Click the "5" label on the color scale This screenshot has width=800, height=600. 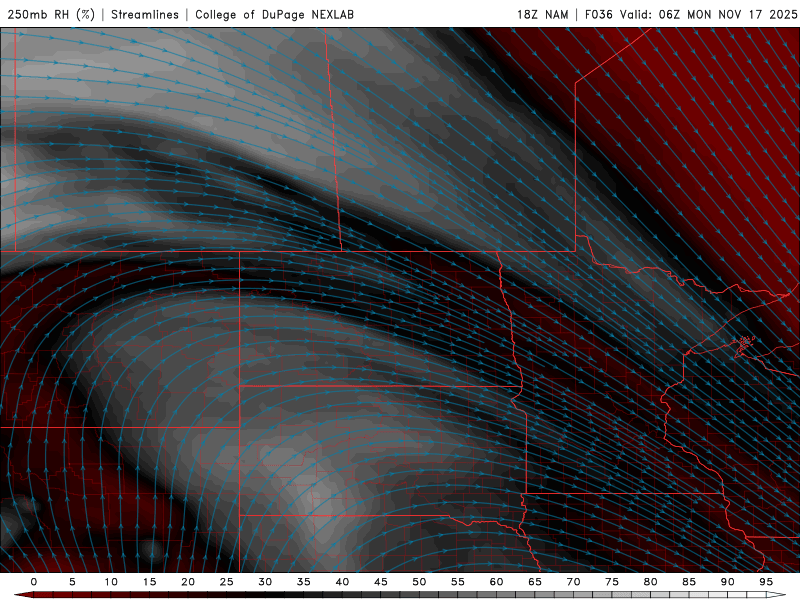pos(72,582)
